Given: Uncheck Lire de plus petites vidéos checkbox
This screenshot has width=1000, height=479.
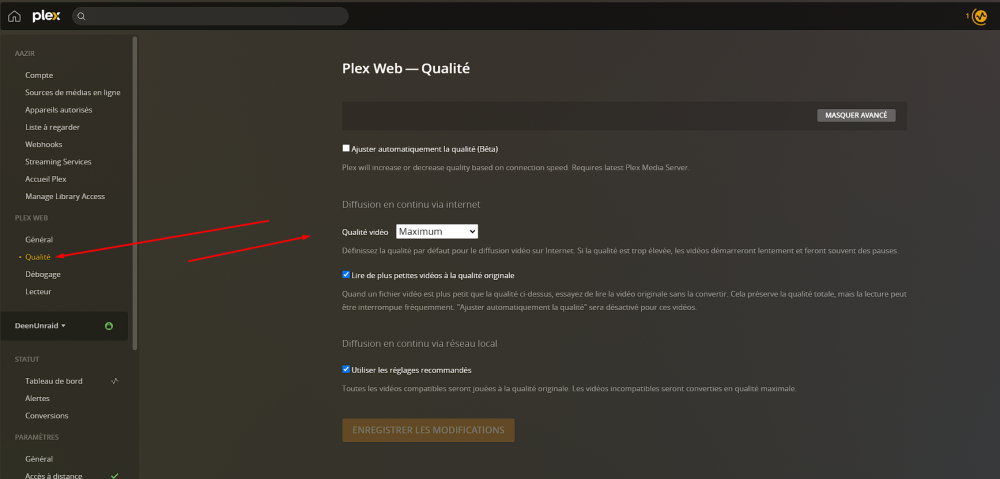Looking at the screenshot, I should click(x=346, y=275).
